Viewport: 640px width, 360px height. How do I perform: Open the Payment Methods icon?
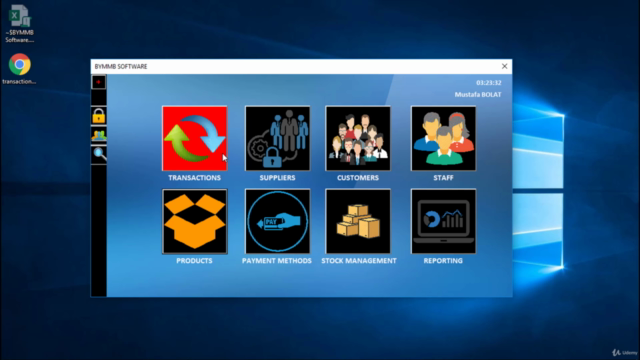pos(278,221)
